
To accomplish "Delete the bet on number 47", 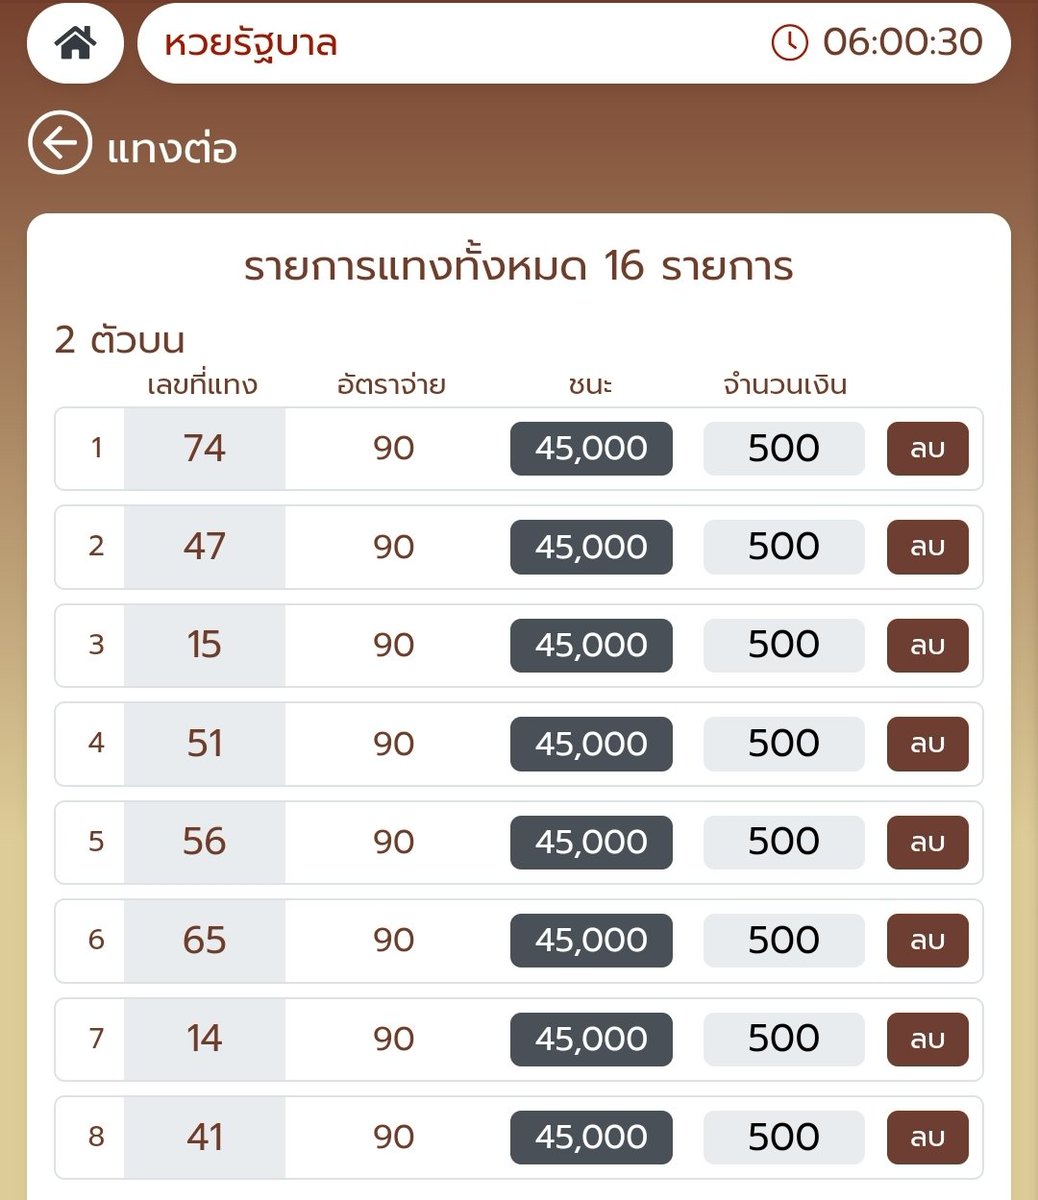I will pyautogui.click(x=928, y=547).
